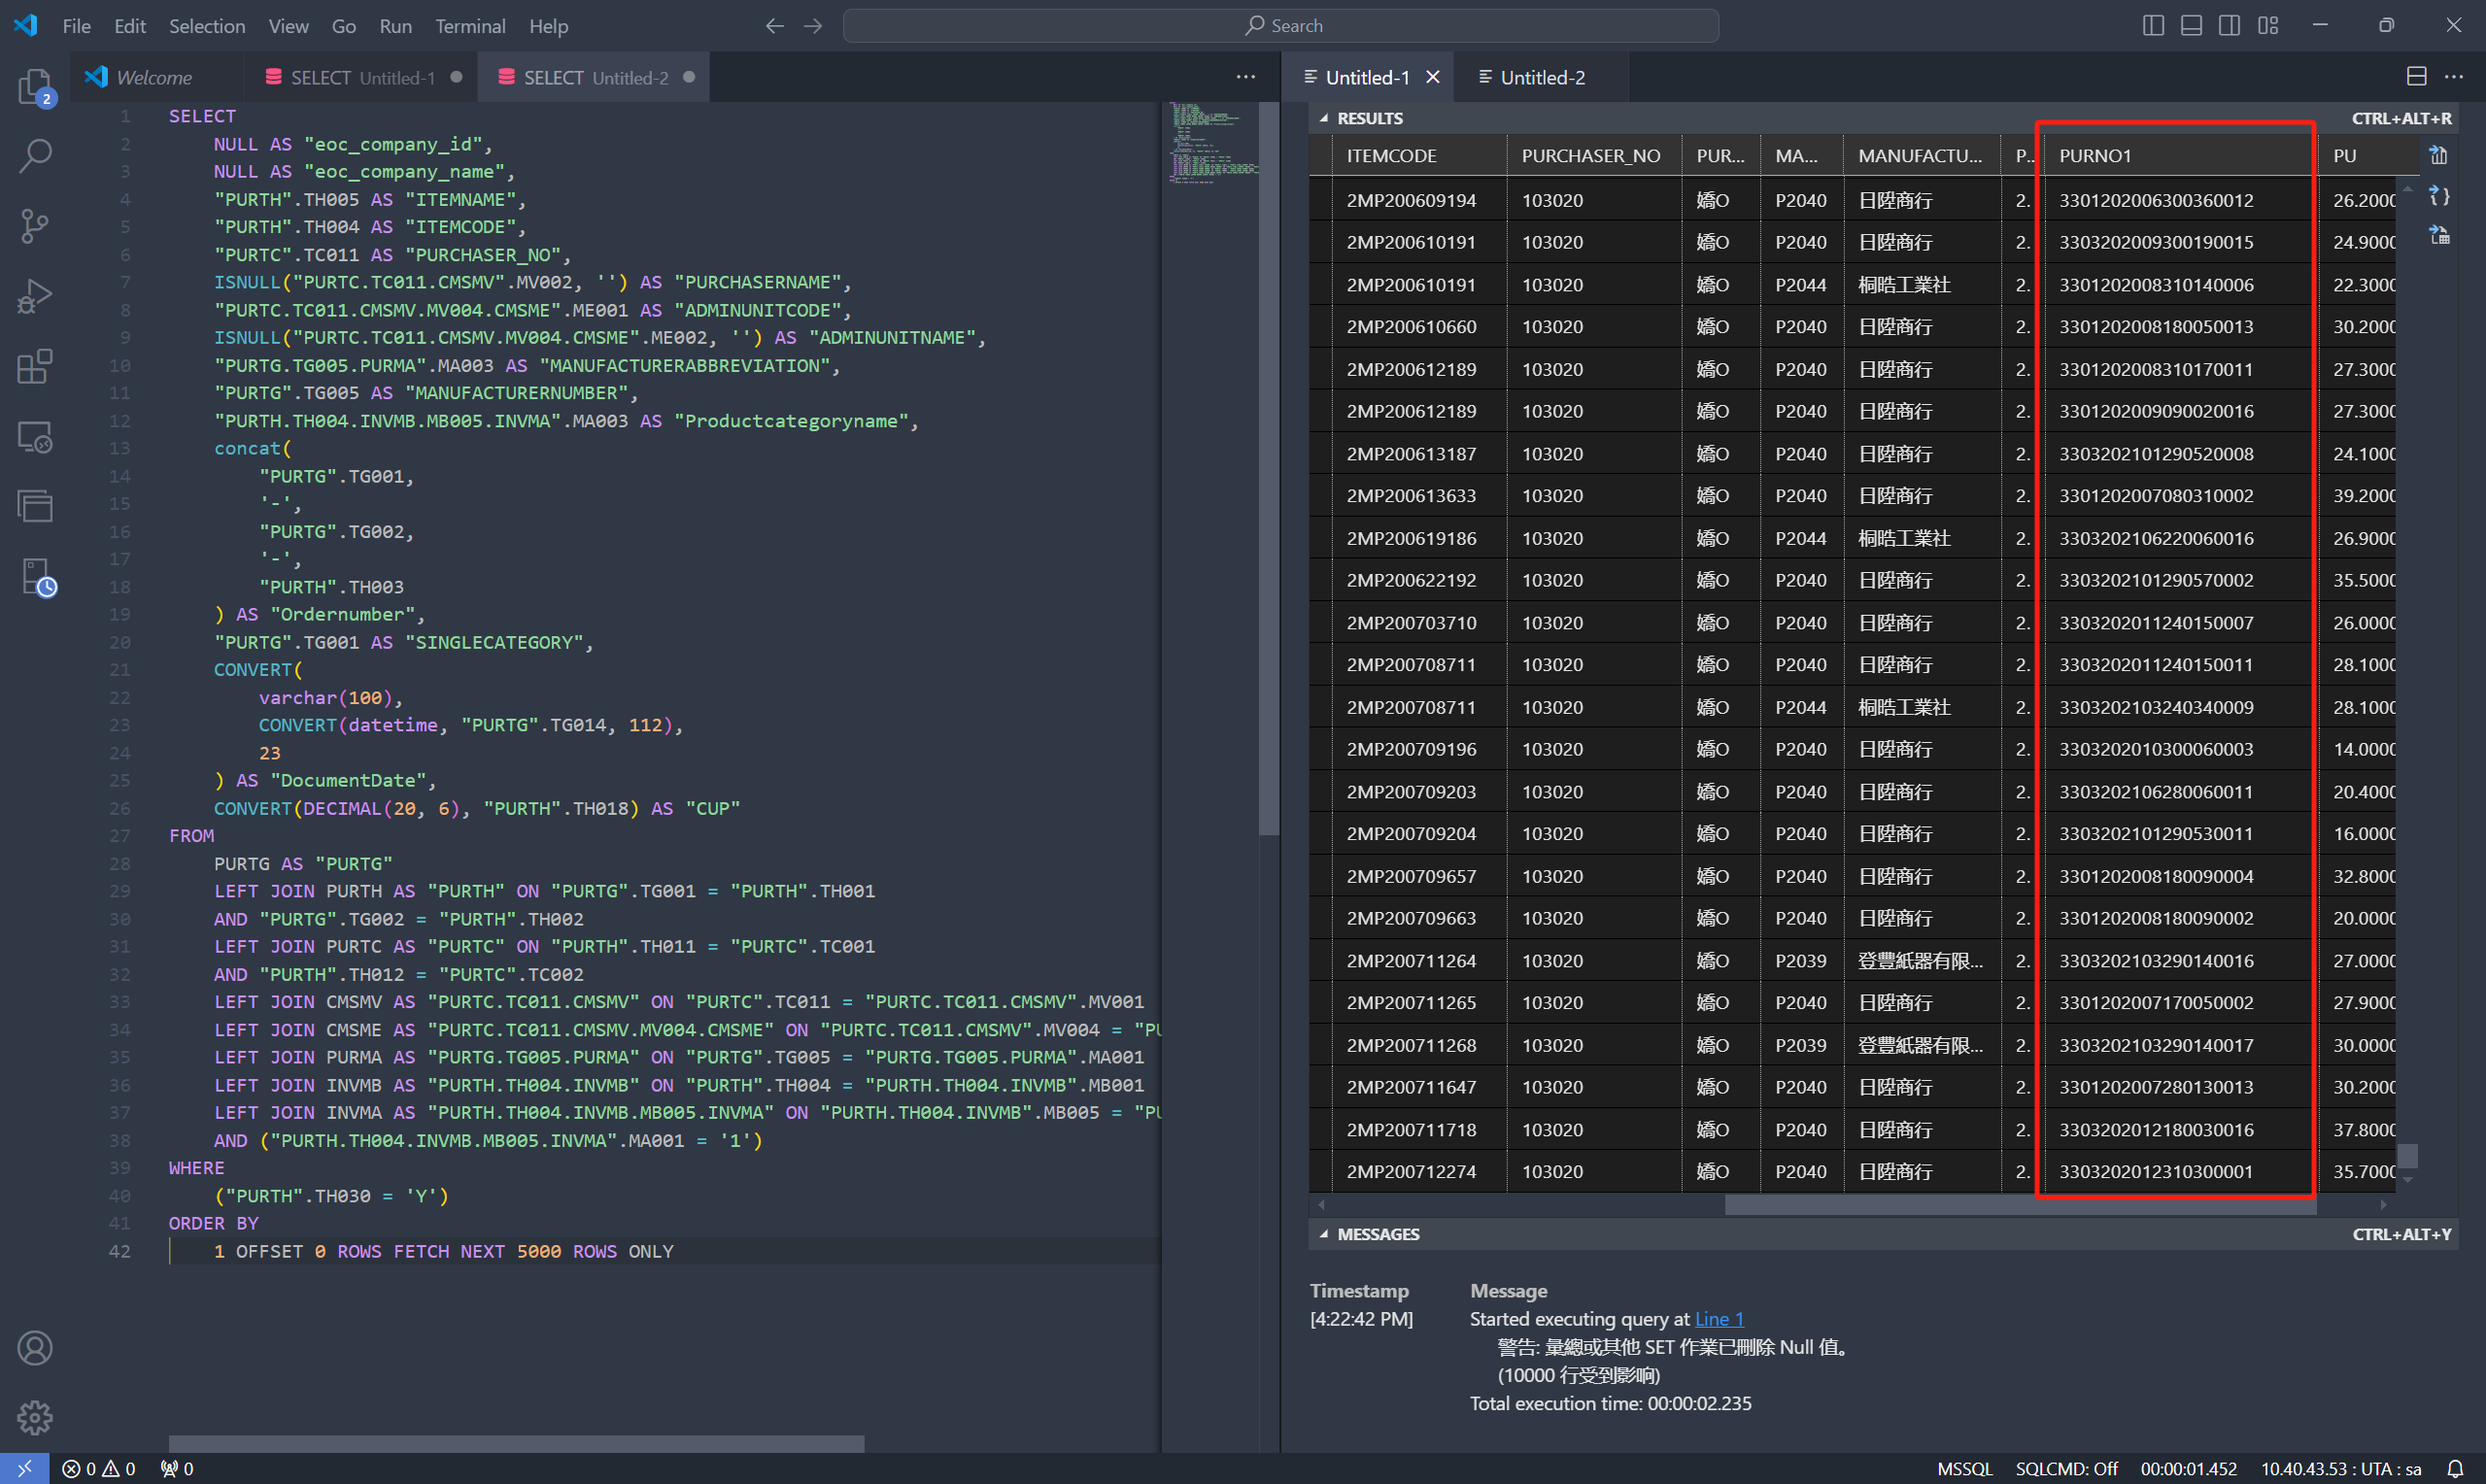Open the Selection menu

(x=207, y=26)
